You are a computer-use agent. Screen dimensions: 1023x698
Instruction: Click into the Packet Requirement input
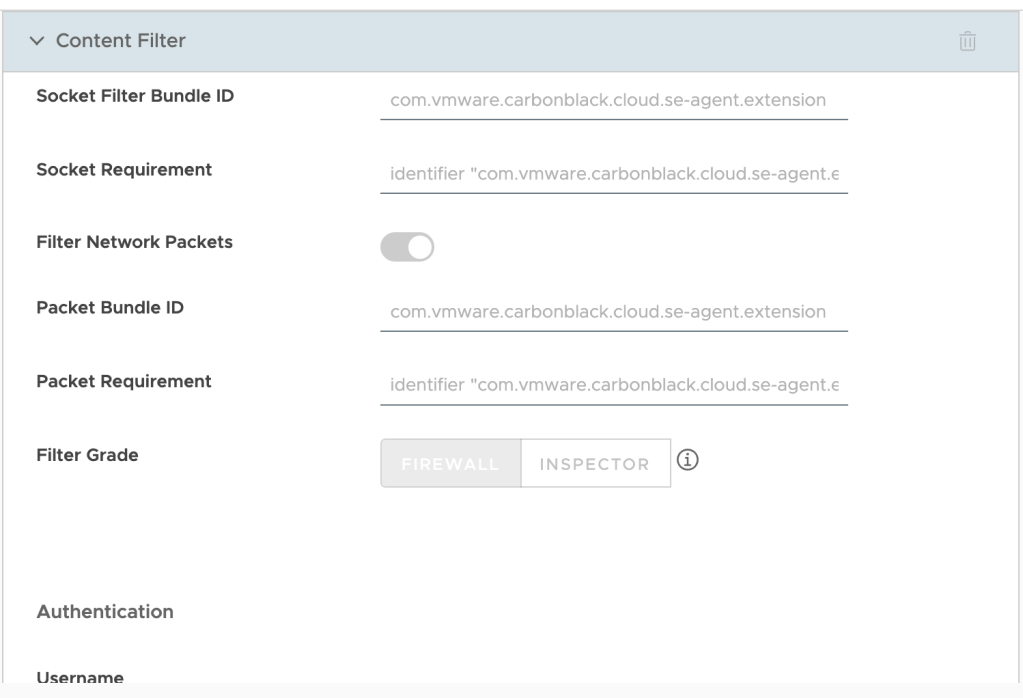pos(613,386)
